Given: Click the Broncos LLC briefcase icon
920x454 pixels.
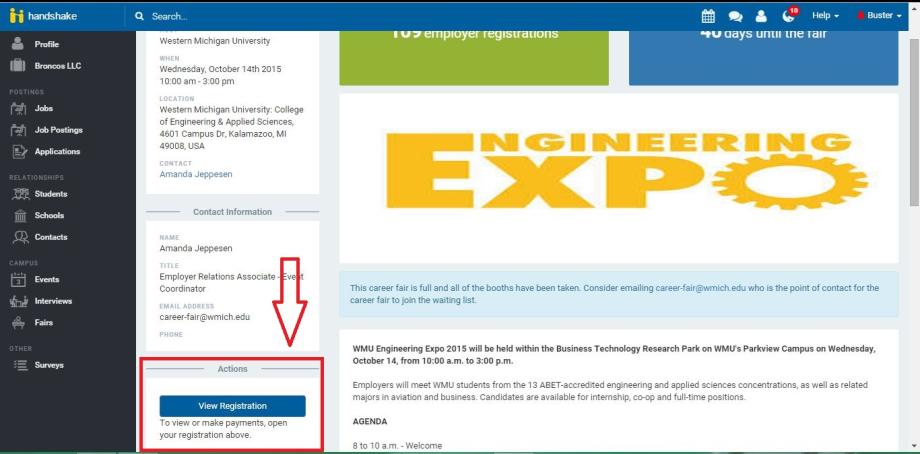Looking at the screenshot, I should [18, 66].
